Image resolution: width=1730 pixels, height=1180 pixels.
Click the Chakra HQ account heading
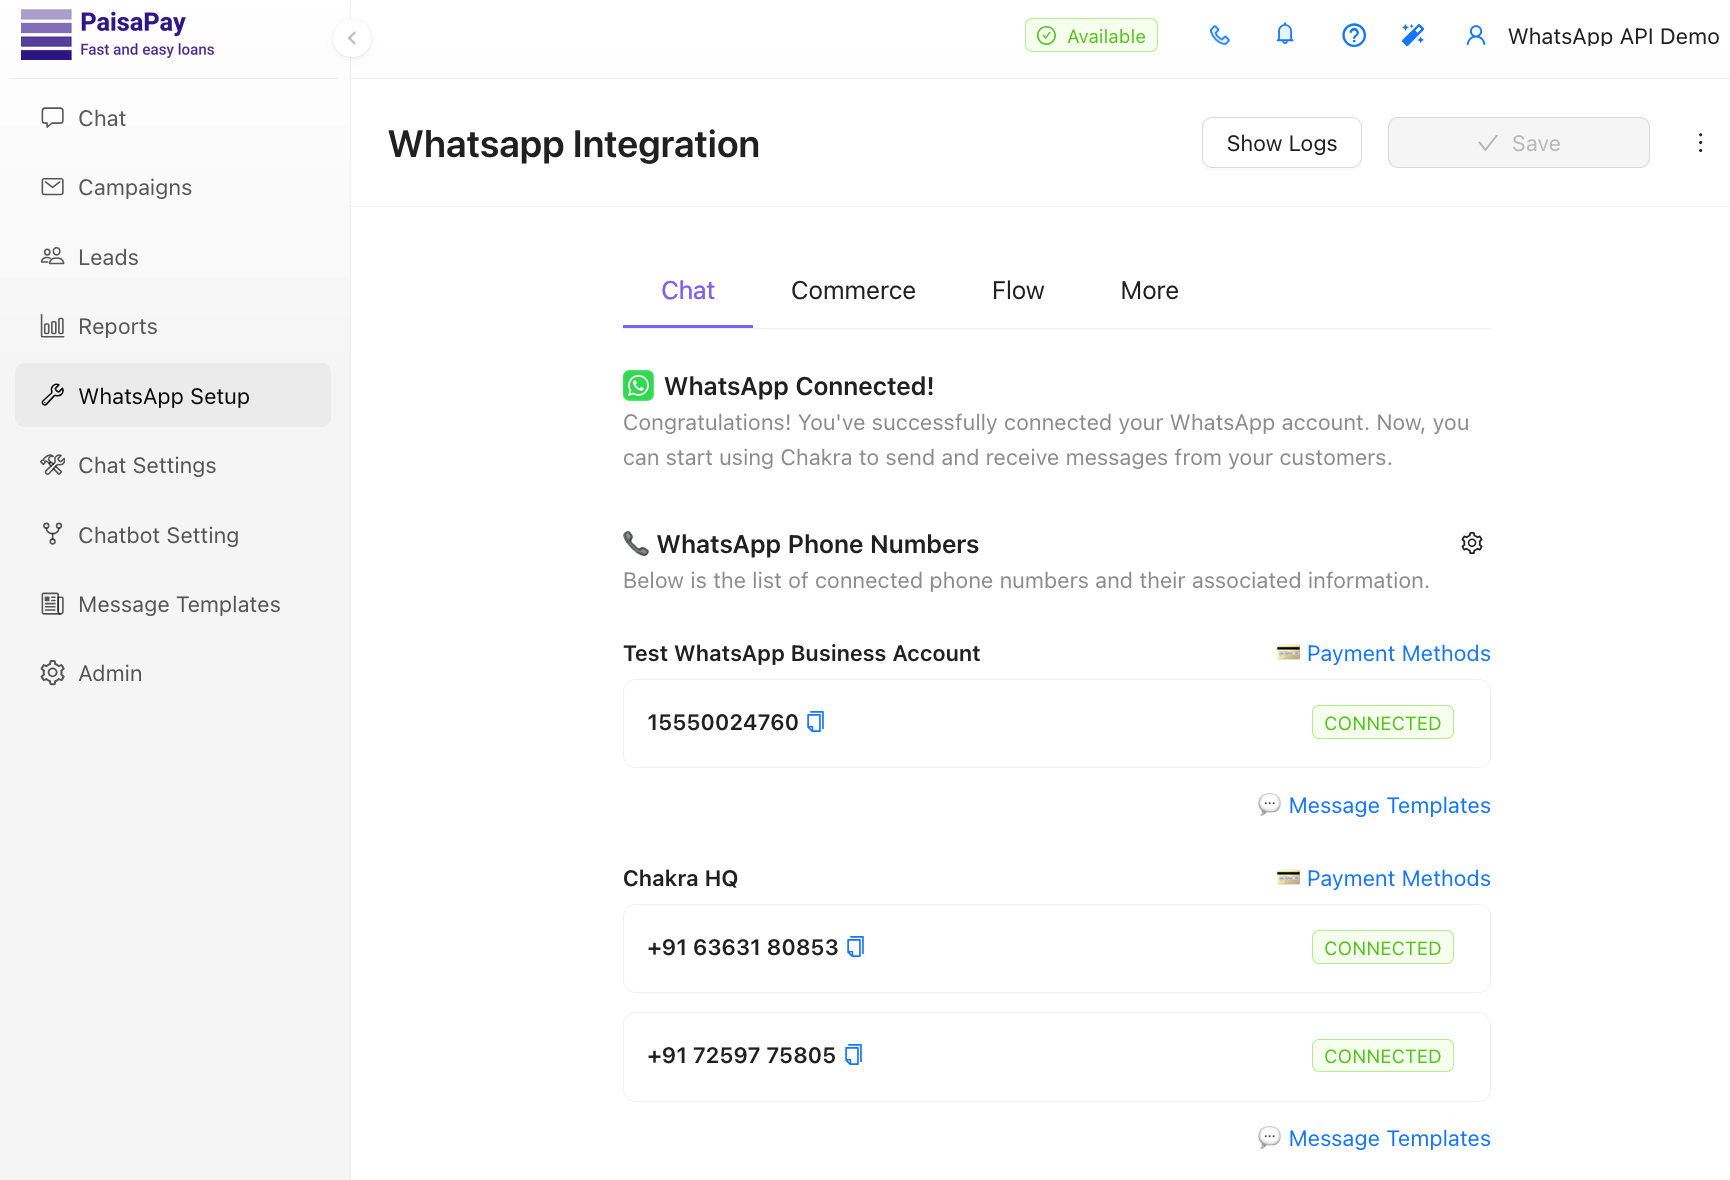(x=680, y=878)
